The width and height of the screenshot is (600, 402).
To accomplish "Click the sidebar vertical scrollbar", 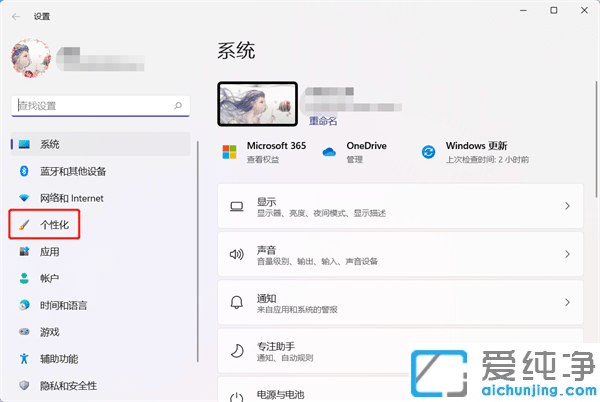I will pyautogui.click(x=197, y=251).
